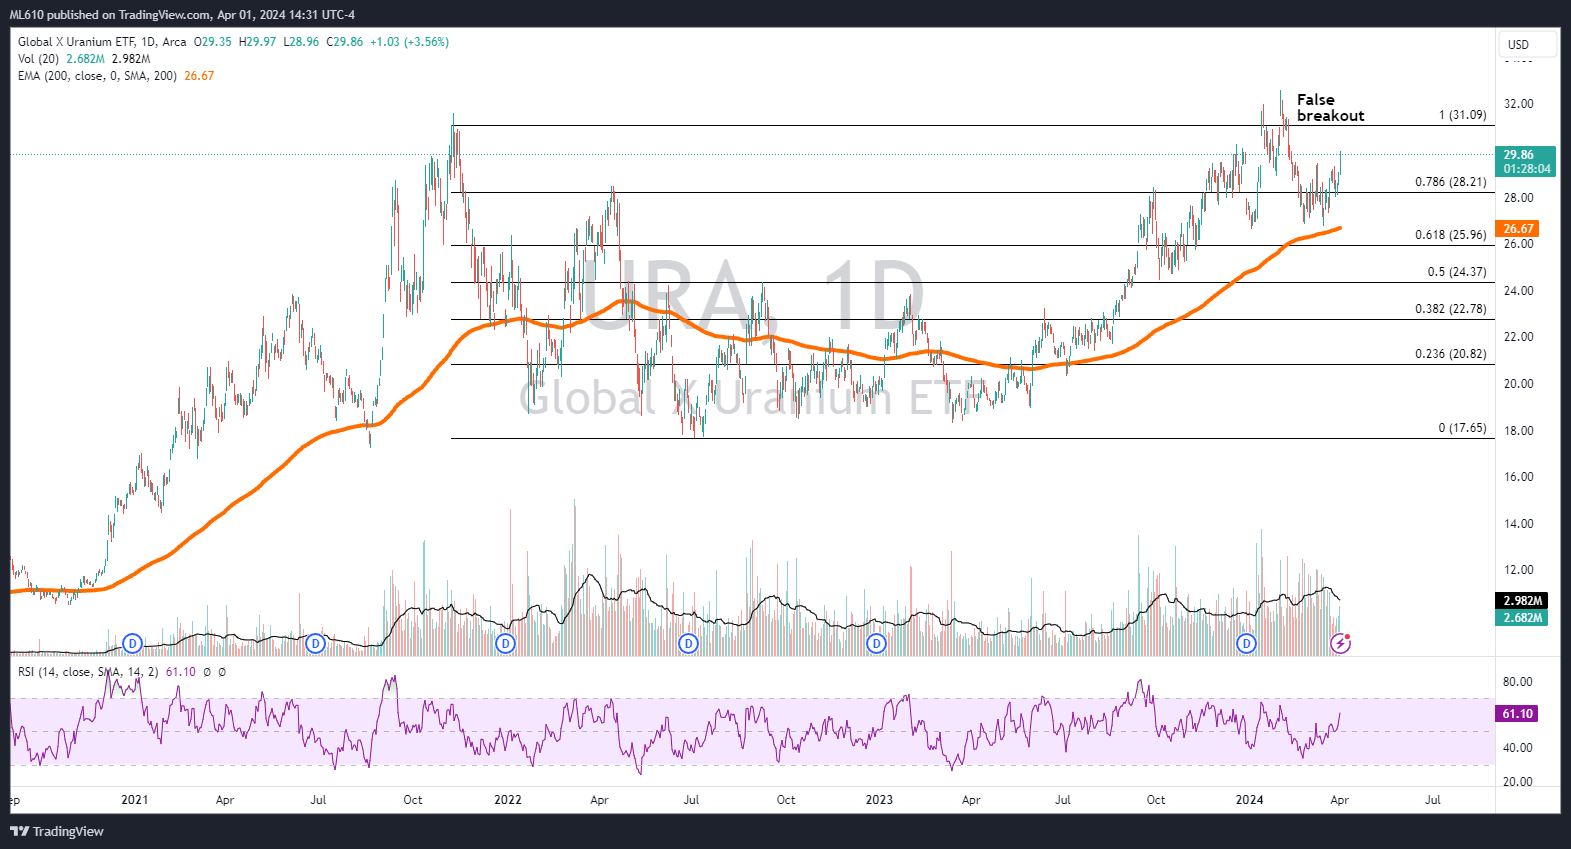Click the 32.00 price axis label
This screenshot has width=1571, height=849.
pyautogui.click(x=1518, y=104)
